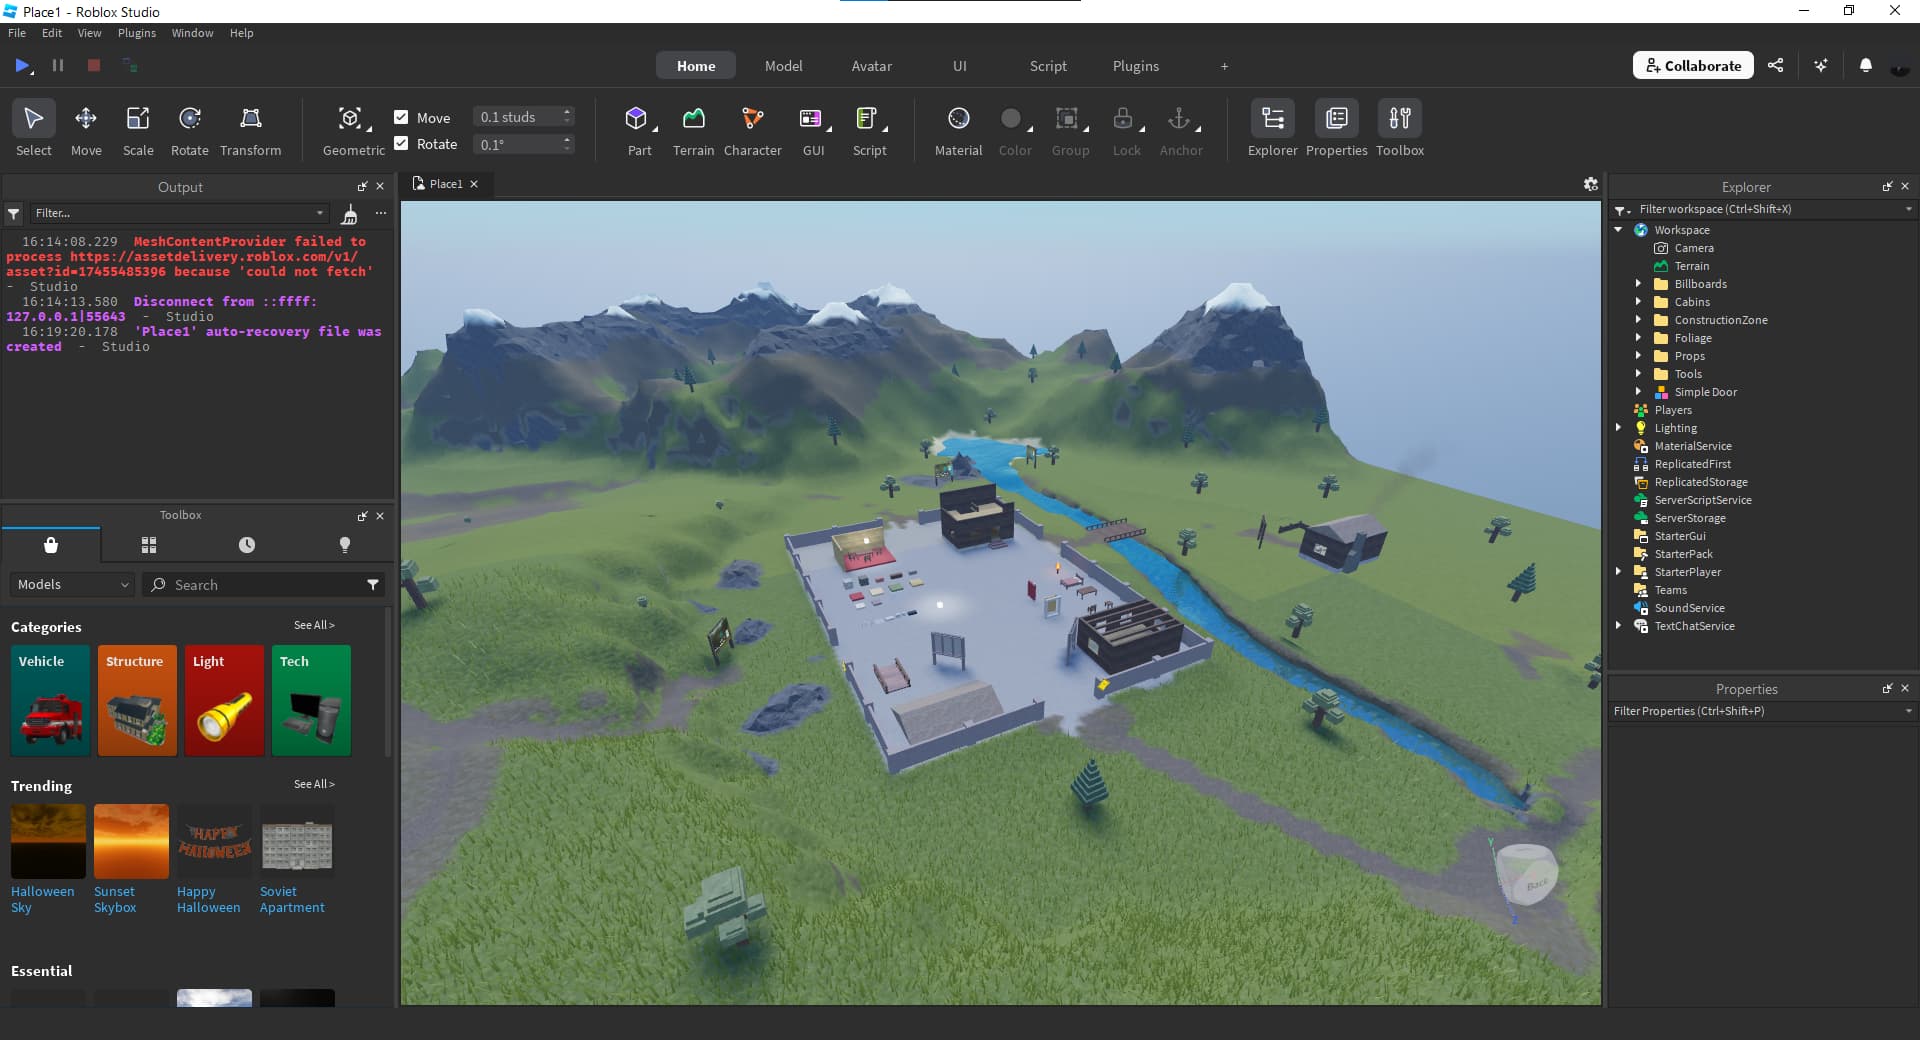Click the Stop playtest button
The width and height of the screenshot is (1920, 1040).
(x=93, y=65)
